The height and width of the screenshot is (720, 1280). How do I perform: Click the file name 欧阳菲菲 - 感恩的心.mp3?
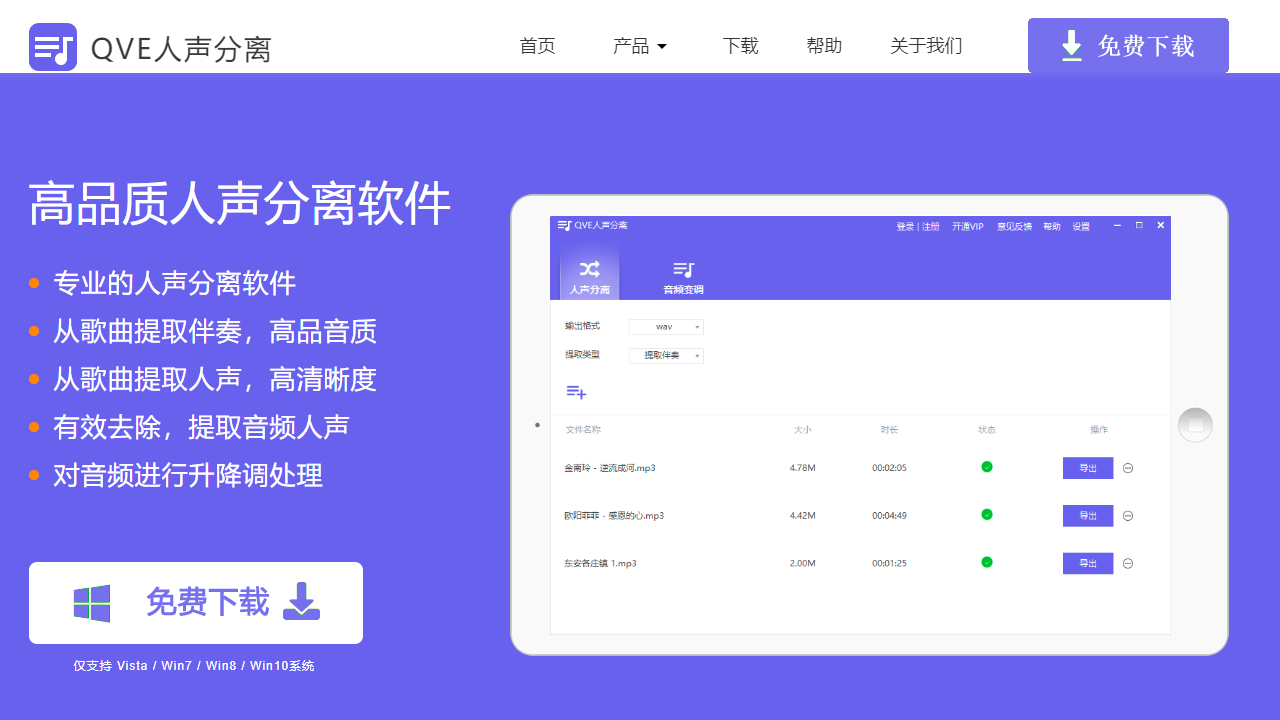pos(614,516)
